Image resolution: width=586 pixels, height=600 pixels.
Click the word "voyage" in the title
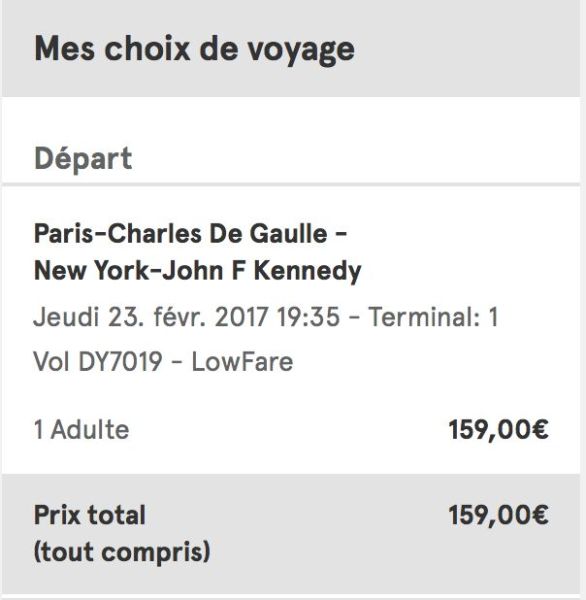point(300,51)
